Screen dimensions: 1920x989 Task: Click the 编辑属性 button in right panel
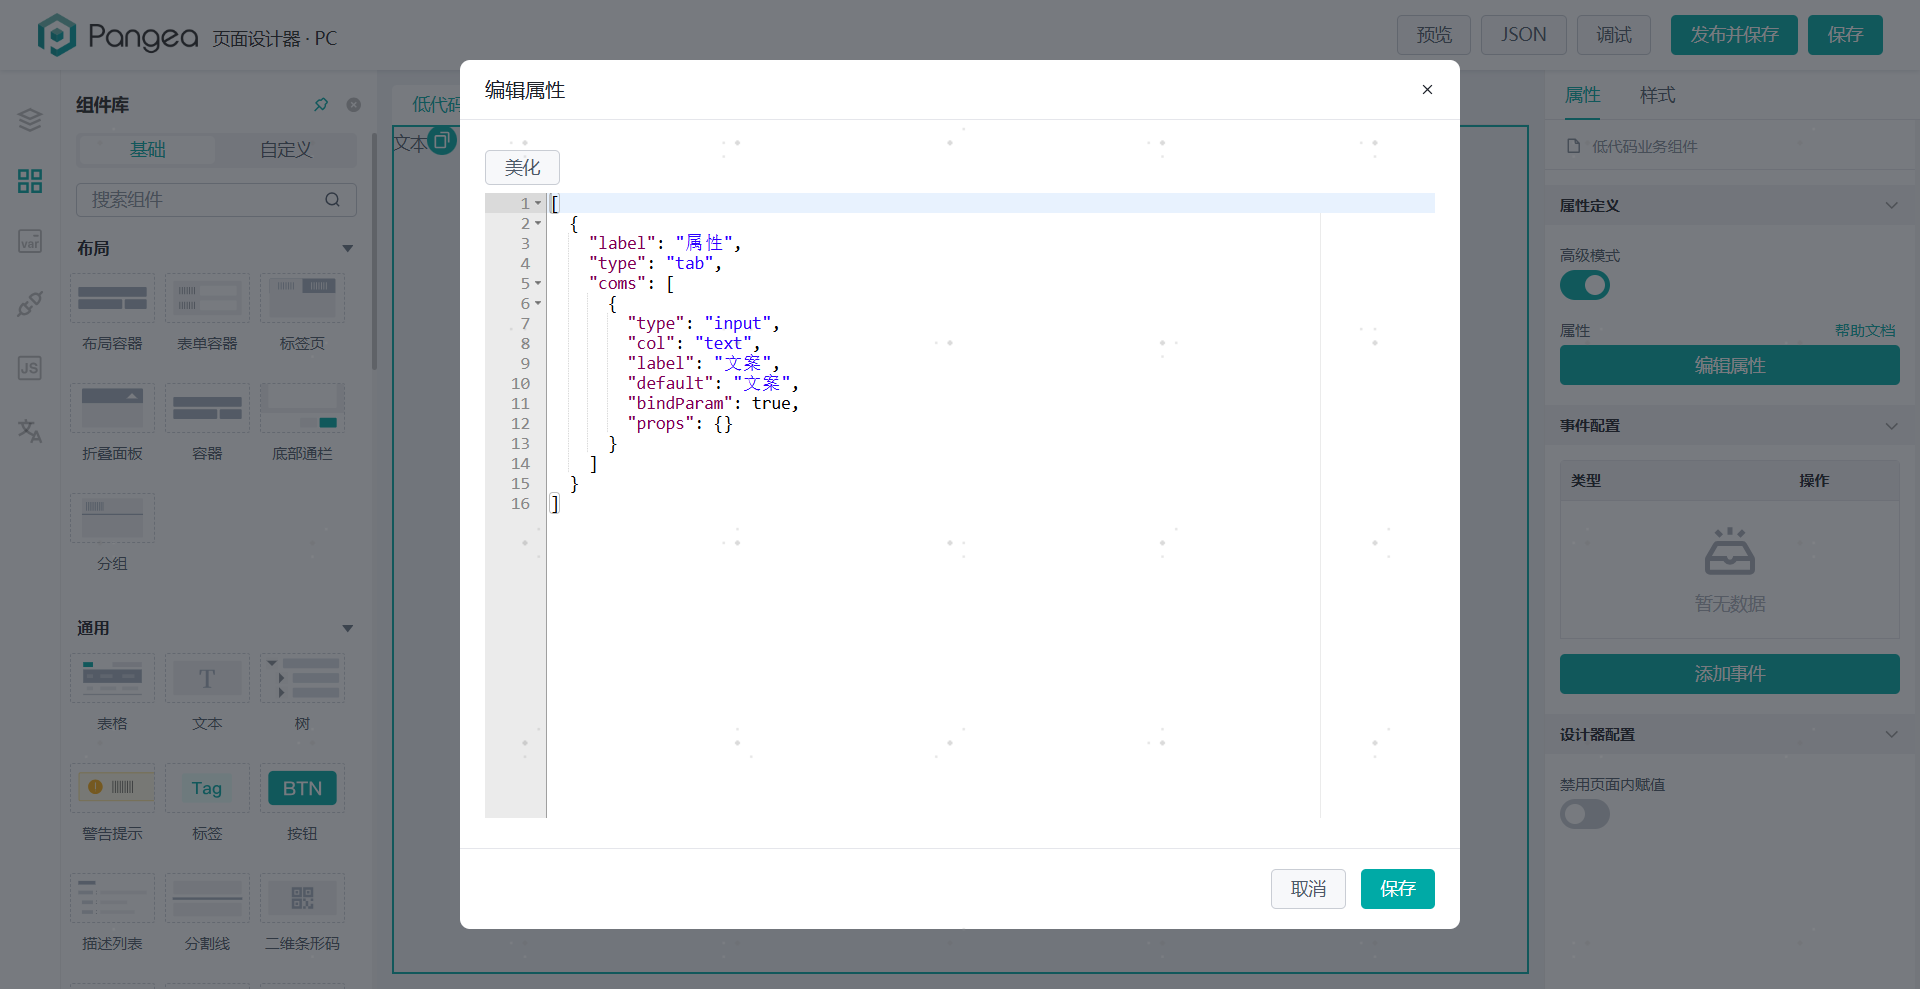coord(1730,365)
